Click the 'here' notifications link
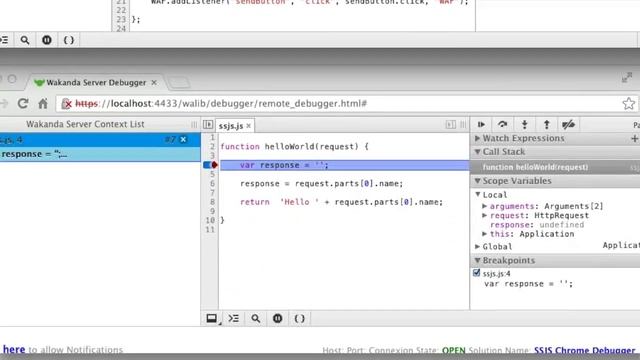The height and width of the screenshot is (360, 640). click(14, 349)
